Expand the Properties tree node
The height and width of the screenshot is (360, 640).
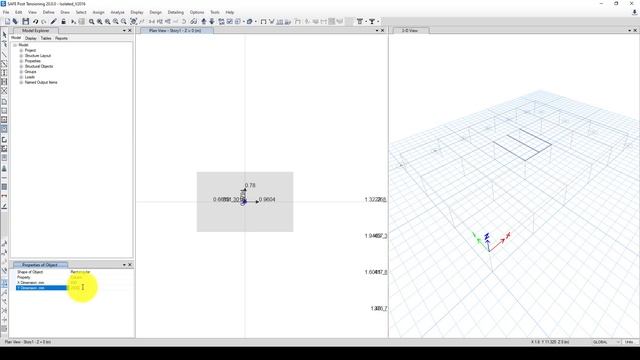coord(21,61)
